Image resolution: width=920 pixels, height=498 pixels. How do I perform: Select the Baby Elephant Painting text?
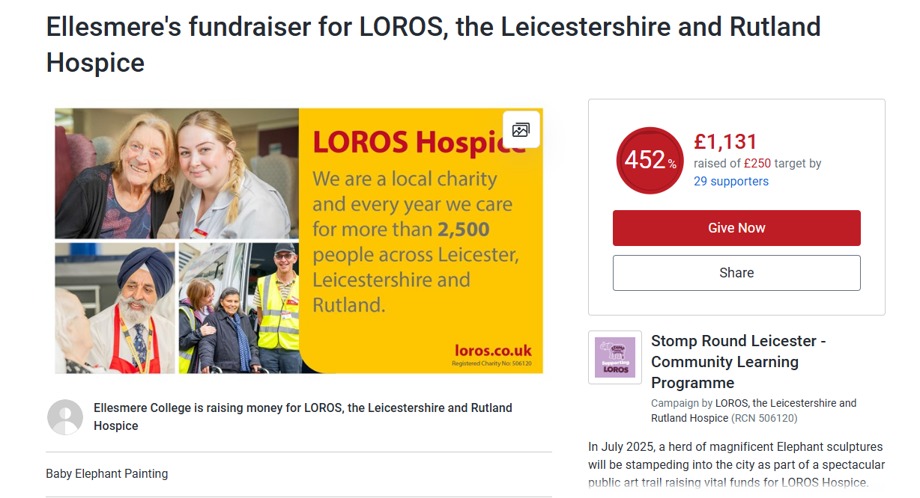click(x=107, y=473)
